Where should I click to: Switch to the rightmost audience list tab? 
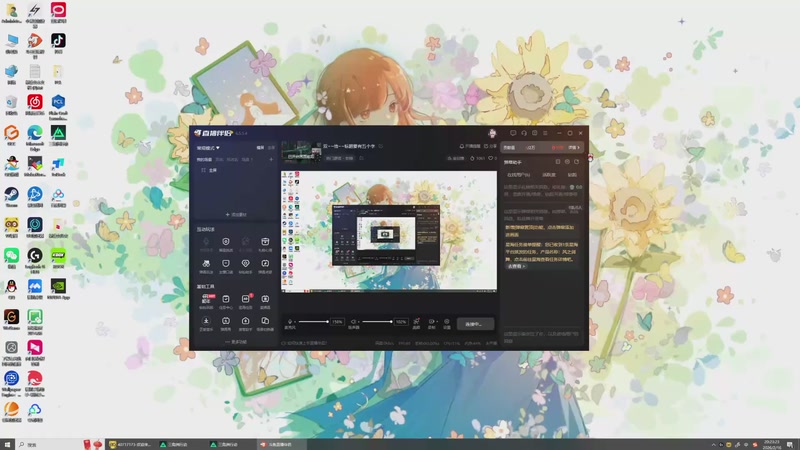click(572, 175)
